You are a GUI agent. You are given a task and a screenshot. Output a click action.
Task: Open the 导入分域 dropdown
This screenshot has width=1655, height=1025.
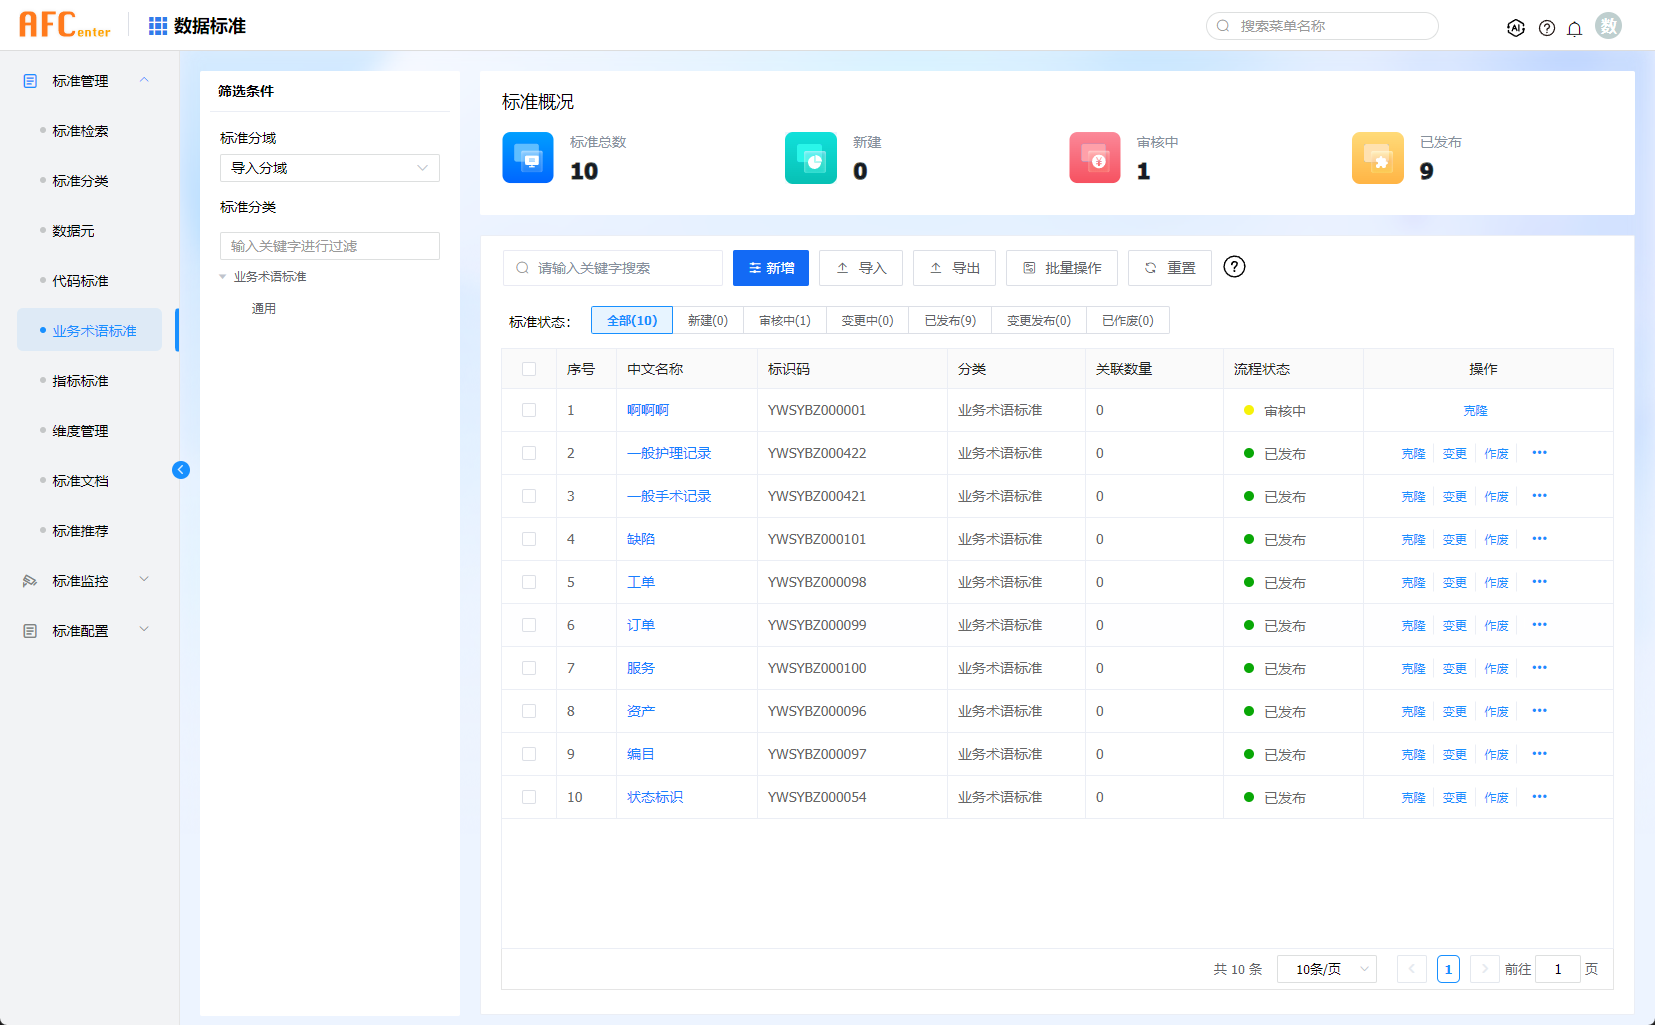coord(330,168)
